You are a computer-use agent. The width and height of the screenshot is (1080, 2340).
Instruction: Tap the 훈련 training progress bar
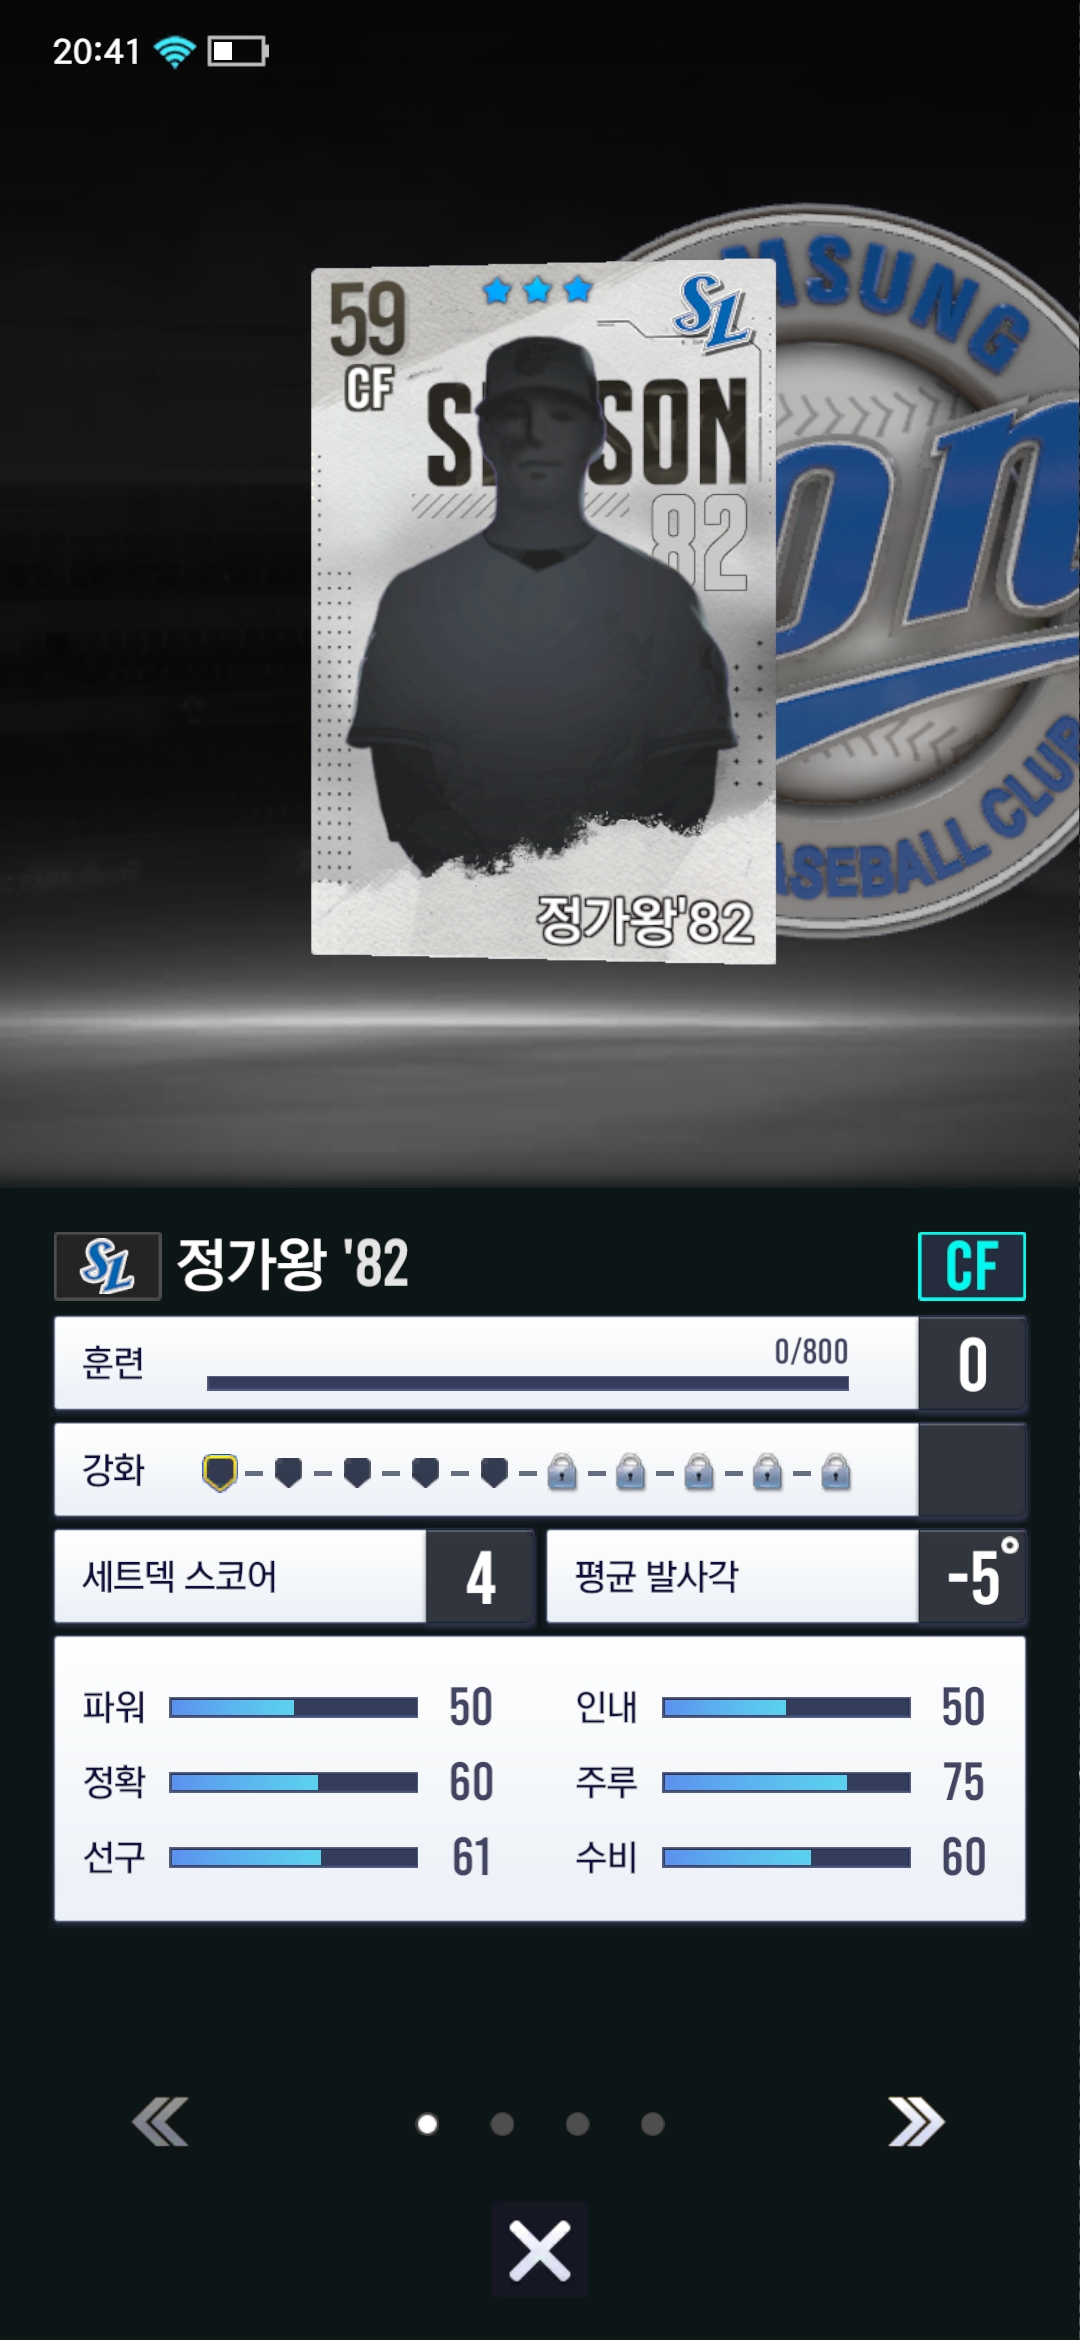pos(527,1383)
